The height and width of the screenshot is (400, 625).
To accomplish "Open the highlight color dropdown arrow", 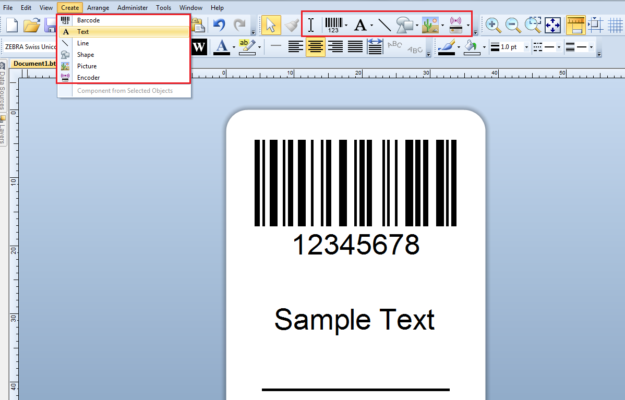I will [259, 47].
